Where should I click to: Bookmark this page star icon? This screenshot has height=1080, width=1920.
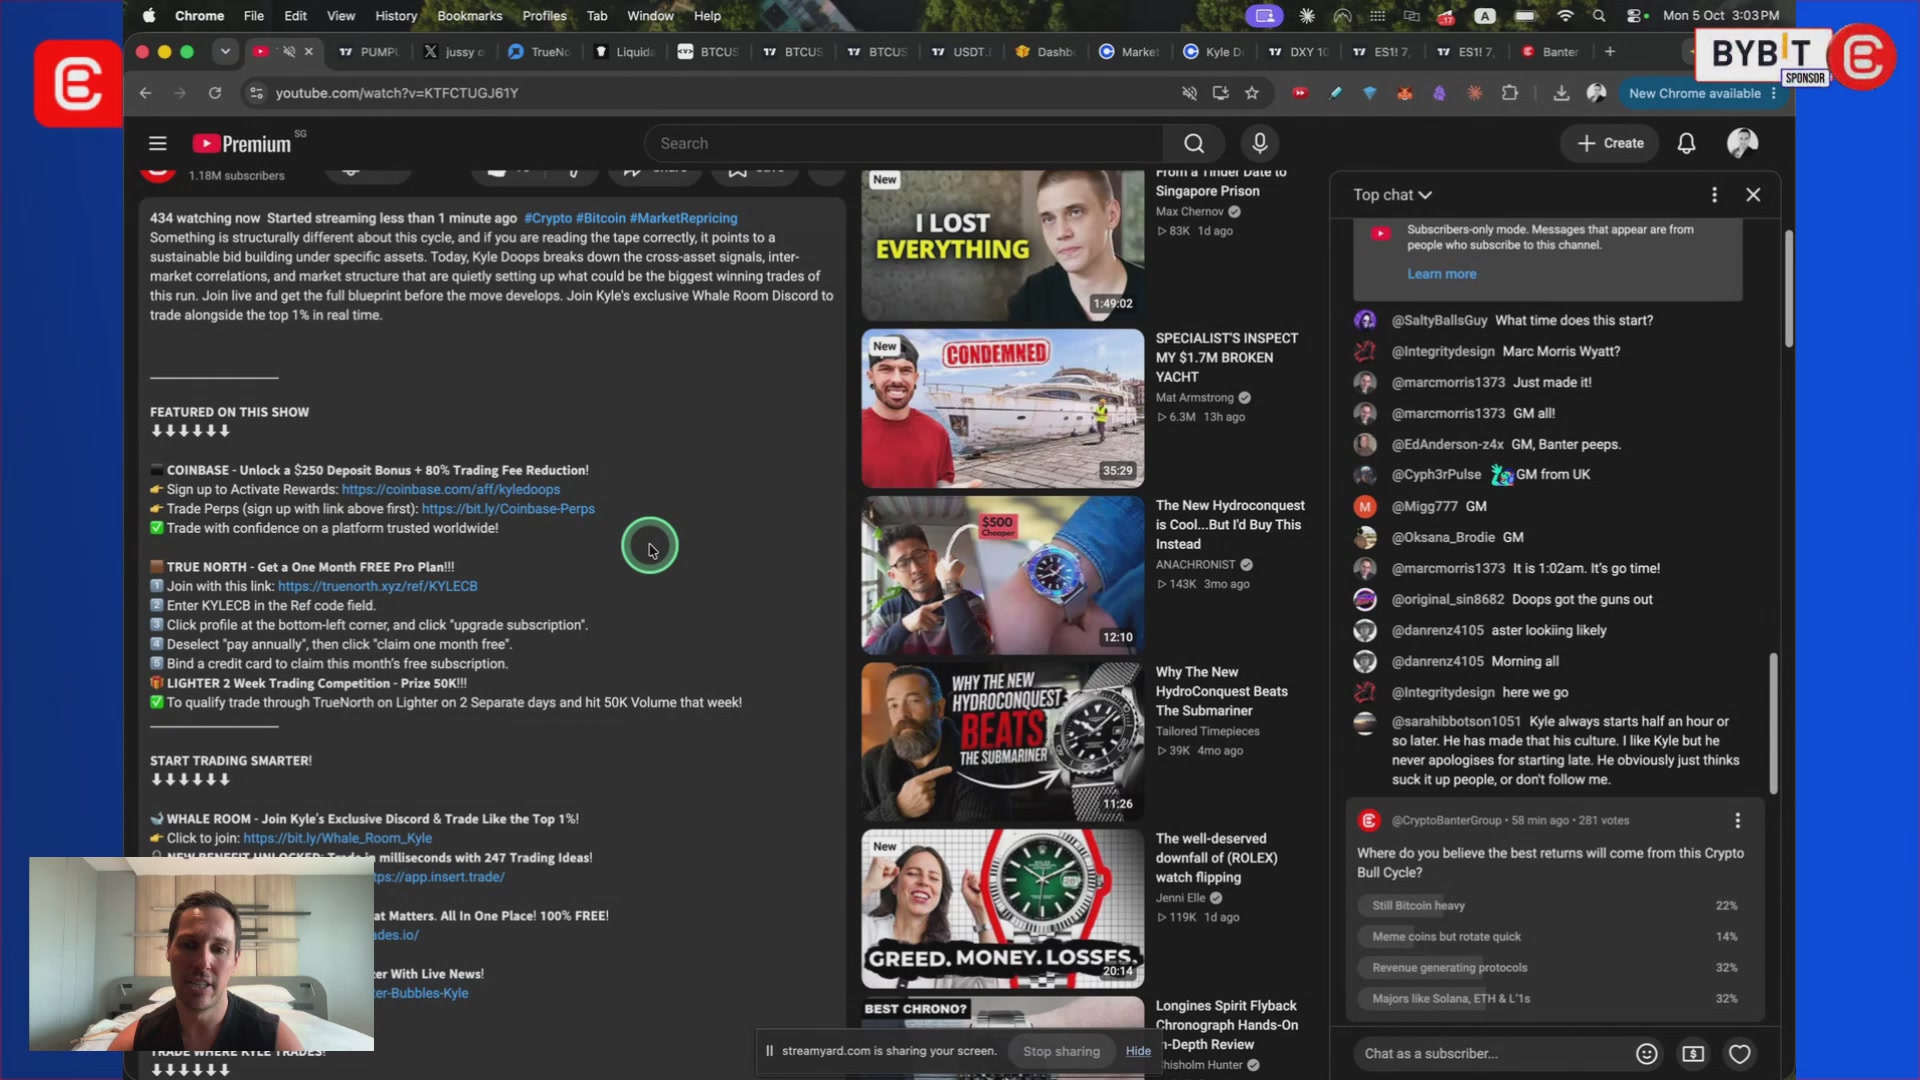(1252, 93)
